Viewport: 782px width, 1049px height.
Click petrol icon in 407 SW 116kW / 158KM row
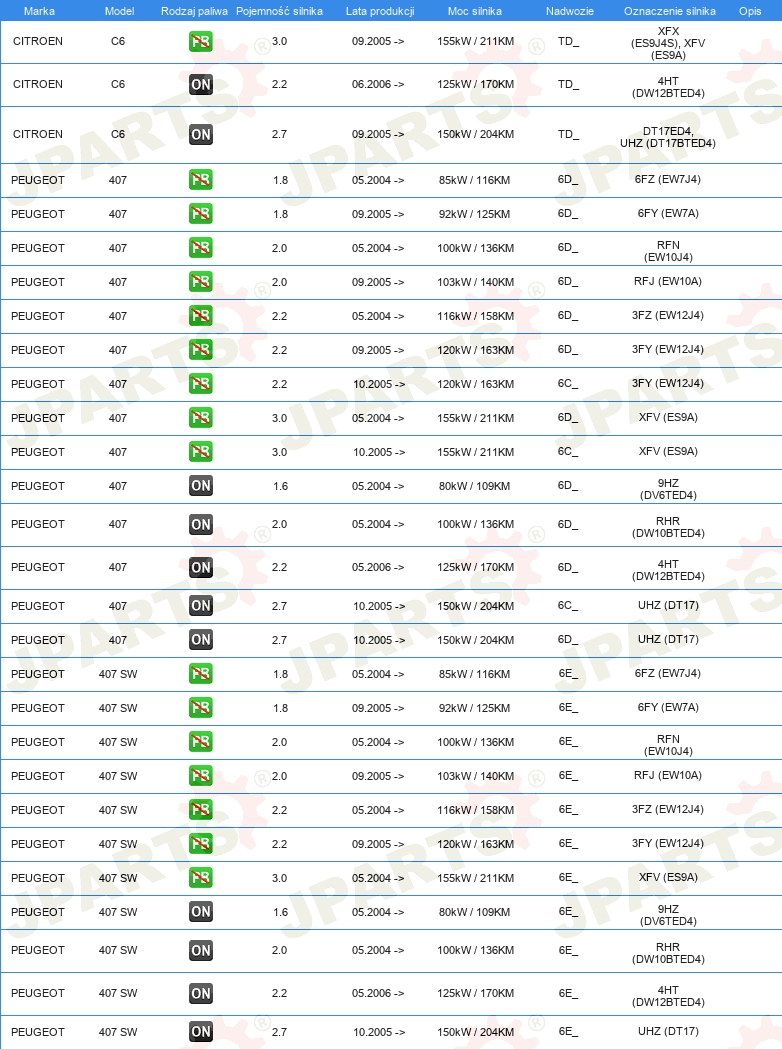201,810
